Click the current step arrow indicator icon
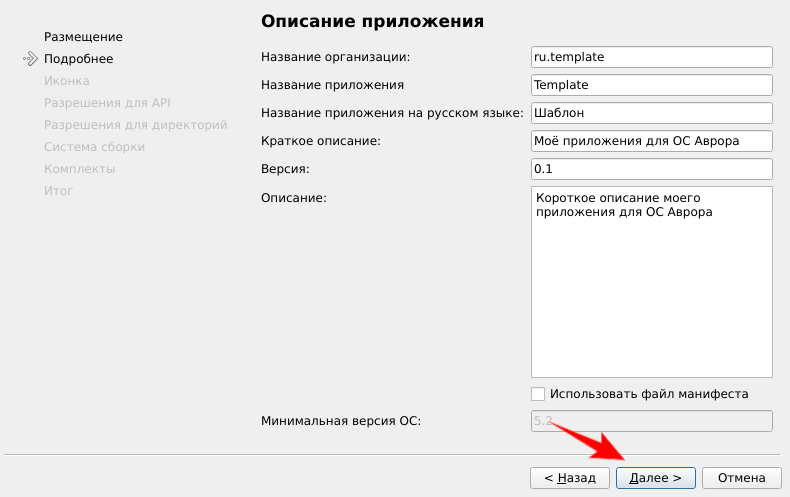This screenshot has height=497, width=790. 30,59
